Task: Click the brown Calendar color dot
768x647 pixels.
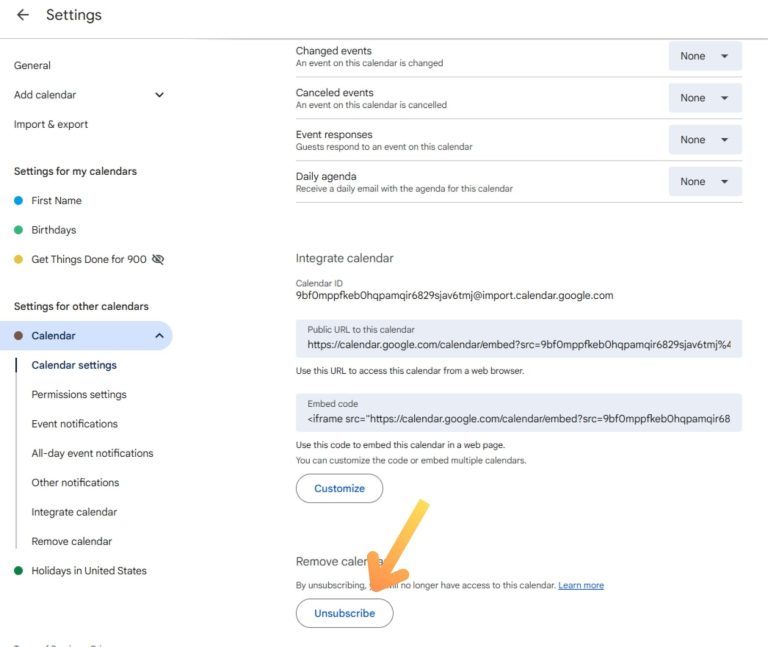Action: 19,335
